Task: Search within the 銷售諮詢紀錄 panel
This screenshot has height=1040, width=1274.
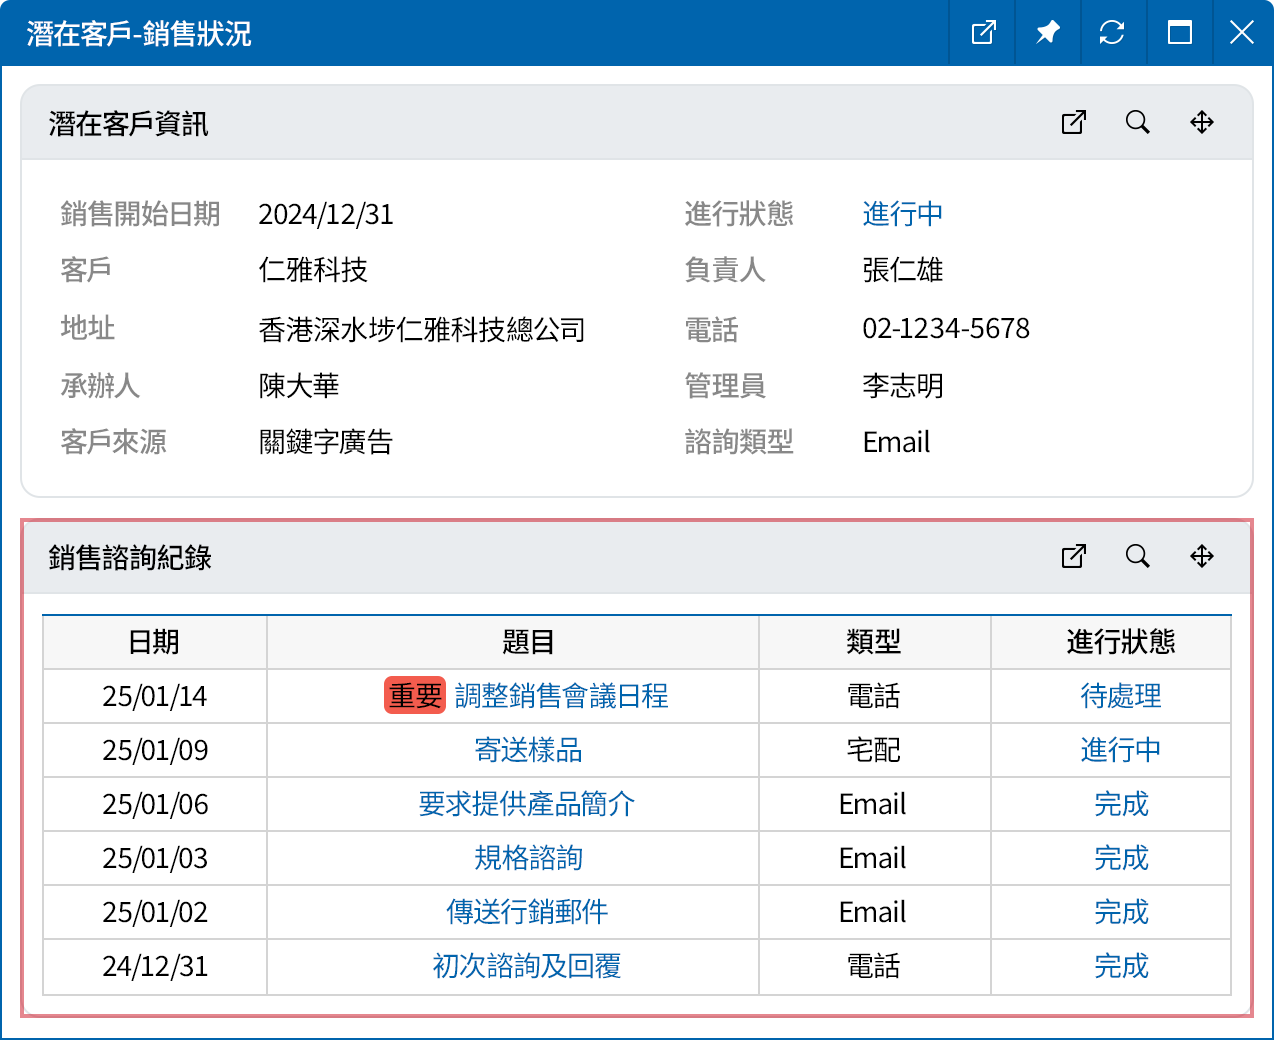Action: coord(1137,556)
